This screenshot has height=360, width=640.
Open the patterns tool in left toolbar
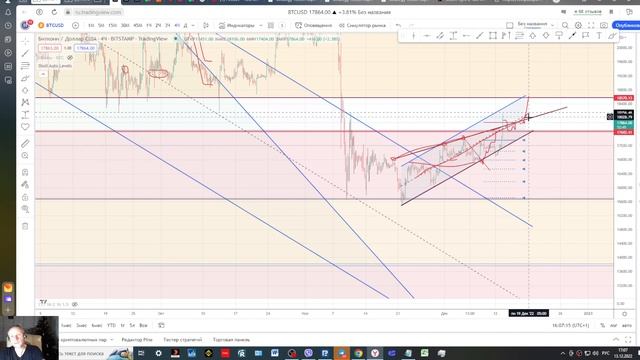coord(25,102)
